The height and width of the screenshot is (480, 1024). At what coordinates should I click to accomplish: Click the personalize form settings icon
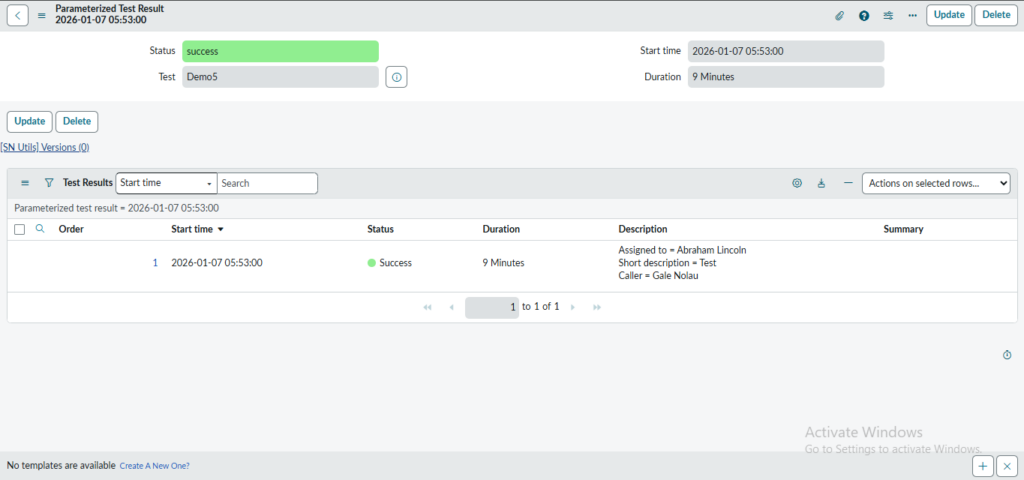(x=888, y=15)
